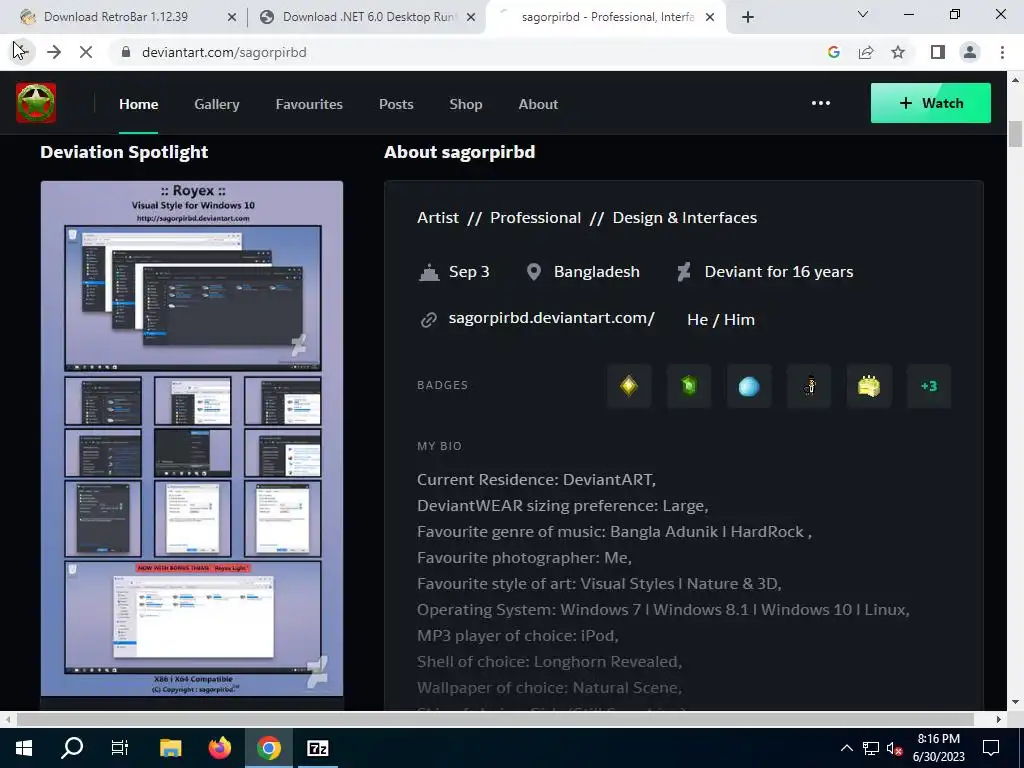This screenshot has height=768, width=1024.
Task: Open 7-Zip from the taskbar
Action: 317,748
